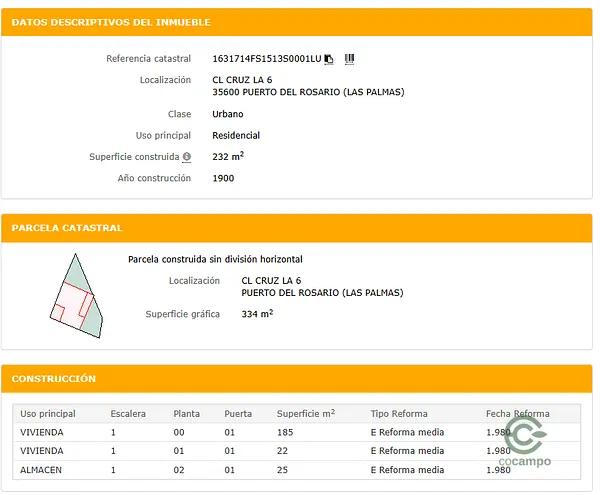Click the Escalera column header

[127, 414]
